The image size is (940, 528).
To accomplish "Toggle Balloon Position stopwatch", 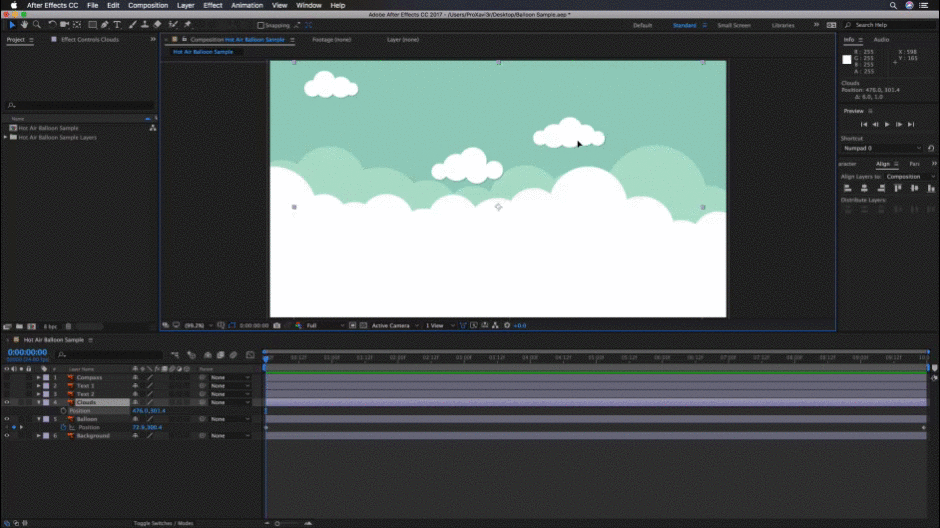I will (63, 427).
